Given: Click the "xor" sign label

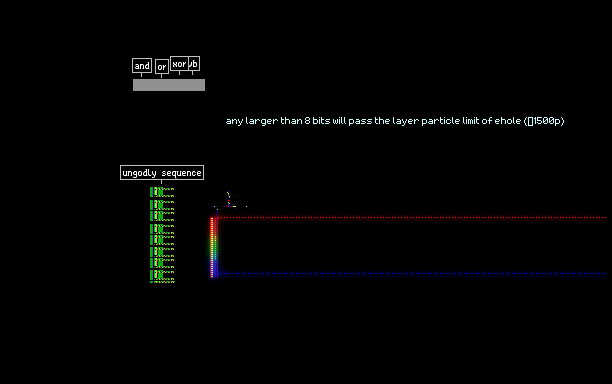Looking at the screenshot, I should click(x=179, y=64).
